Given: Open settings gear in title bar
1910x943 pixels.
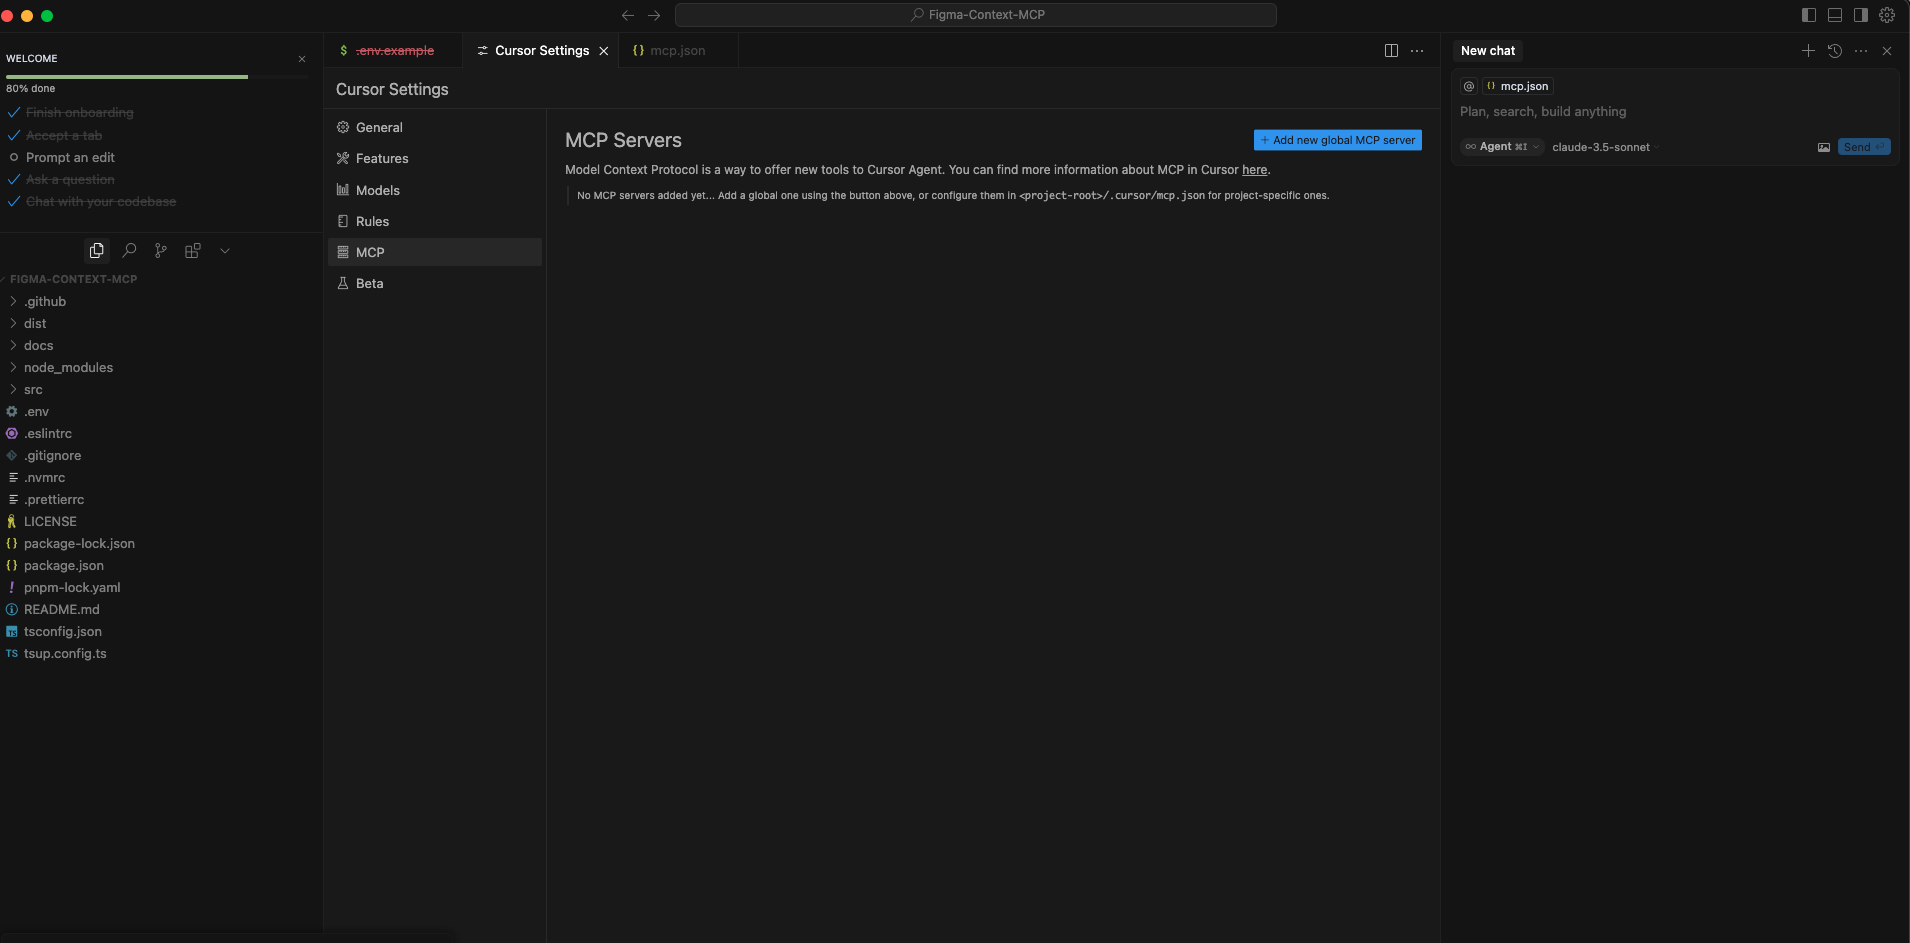Looking at the screenshot, I should click(x=1887, y=15).
